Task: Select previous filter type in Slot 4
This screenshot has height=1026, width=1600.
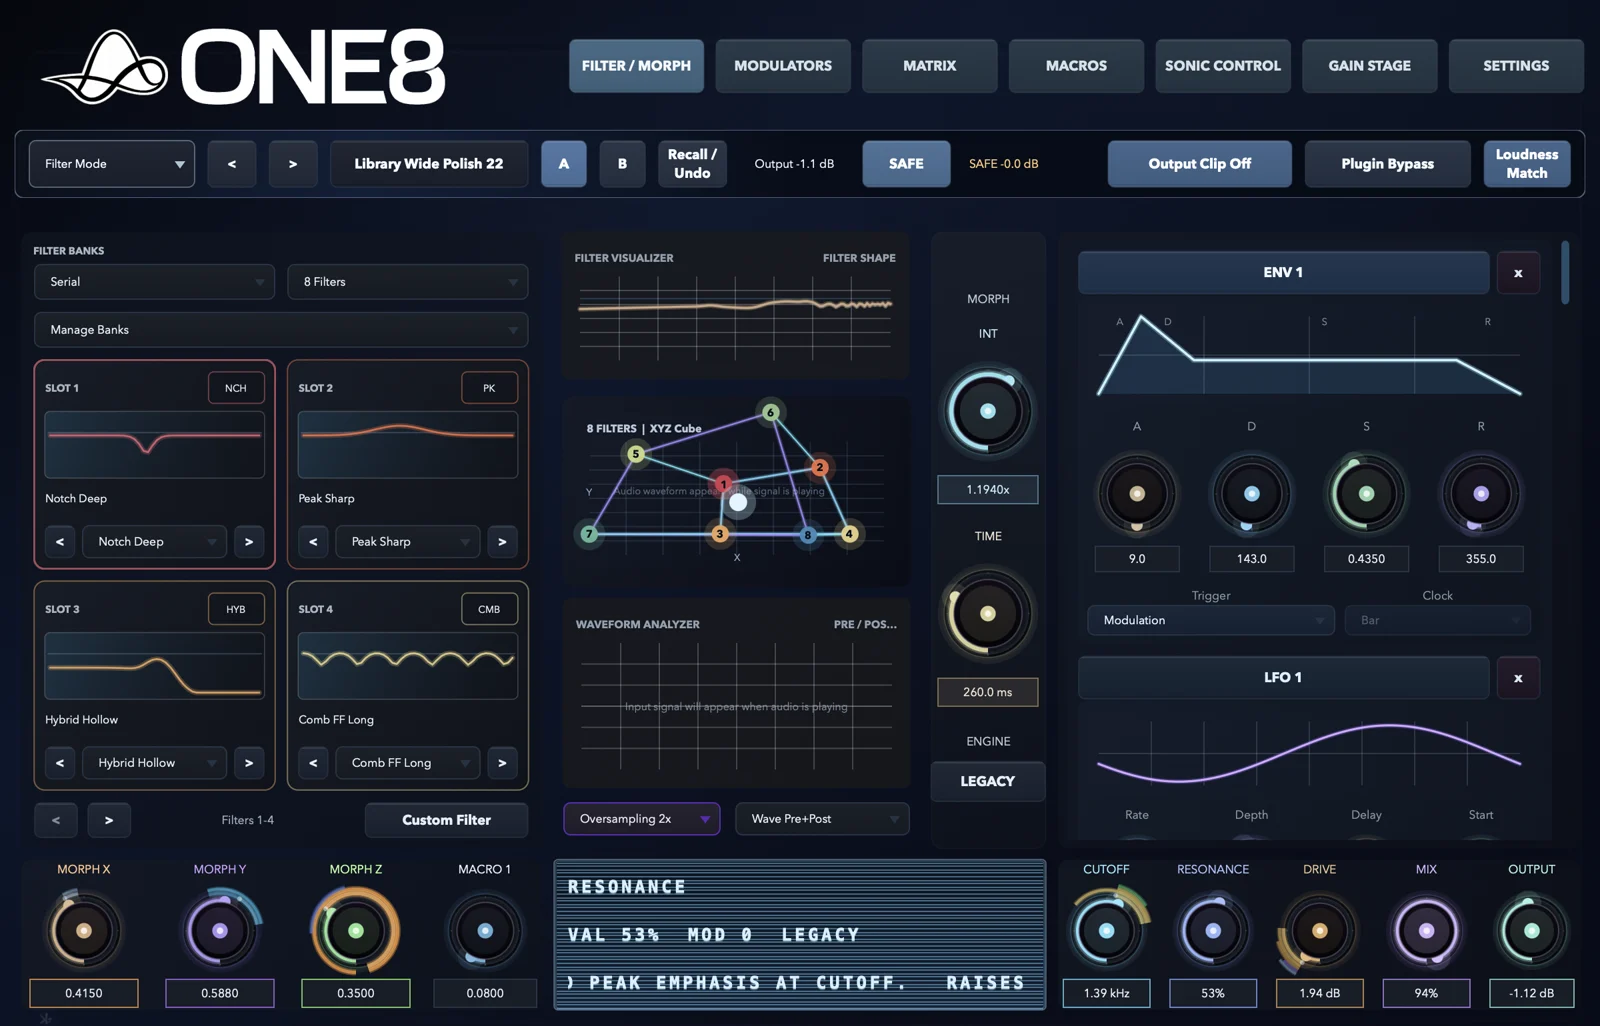Action: 313,763
